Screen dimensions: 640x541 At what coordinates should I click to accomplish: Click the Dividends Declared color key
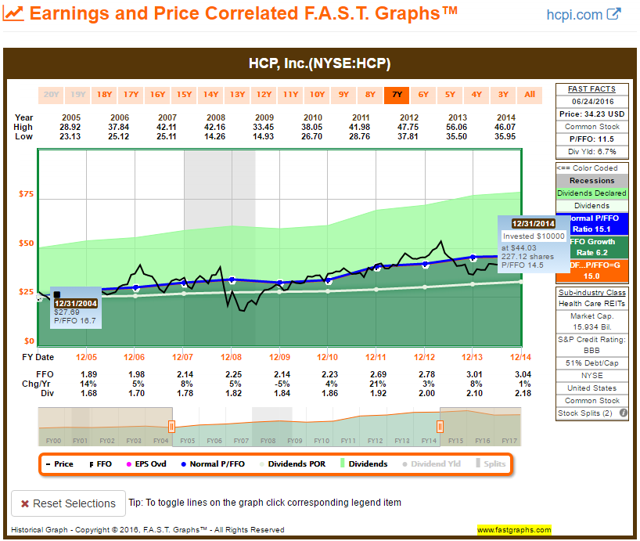tap(591, 193)
